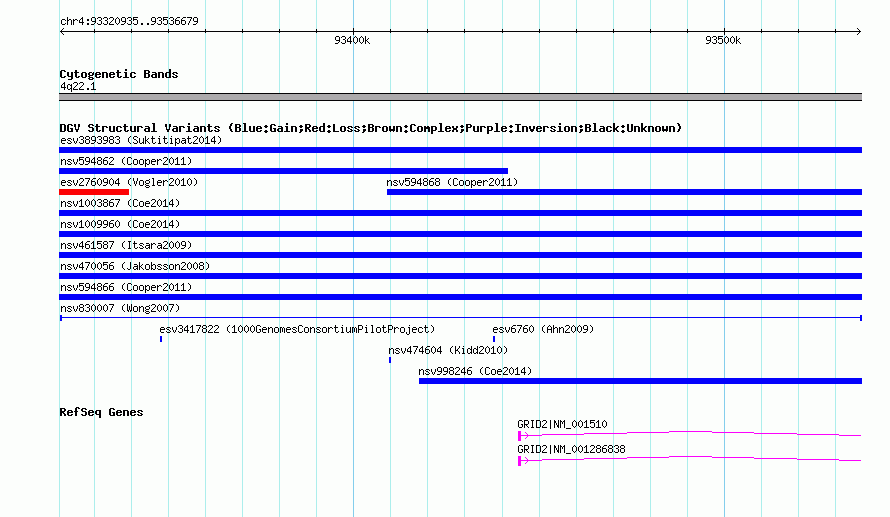The image size is (890, 517).
Task: Open the nsv470056 (Jakobsson2008) label
Action: click(x=135, y=266)
